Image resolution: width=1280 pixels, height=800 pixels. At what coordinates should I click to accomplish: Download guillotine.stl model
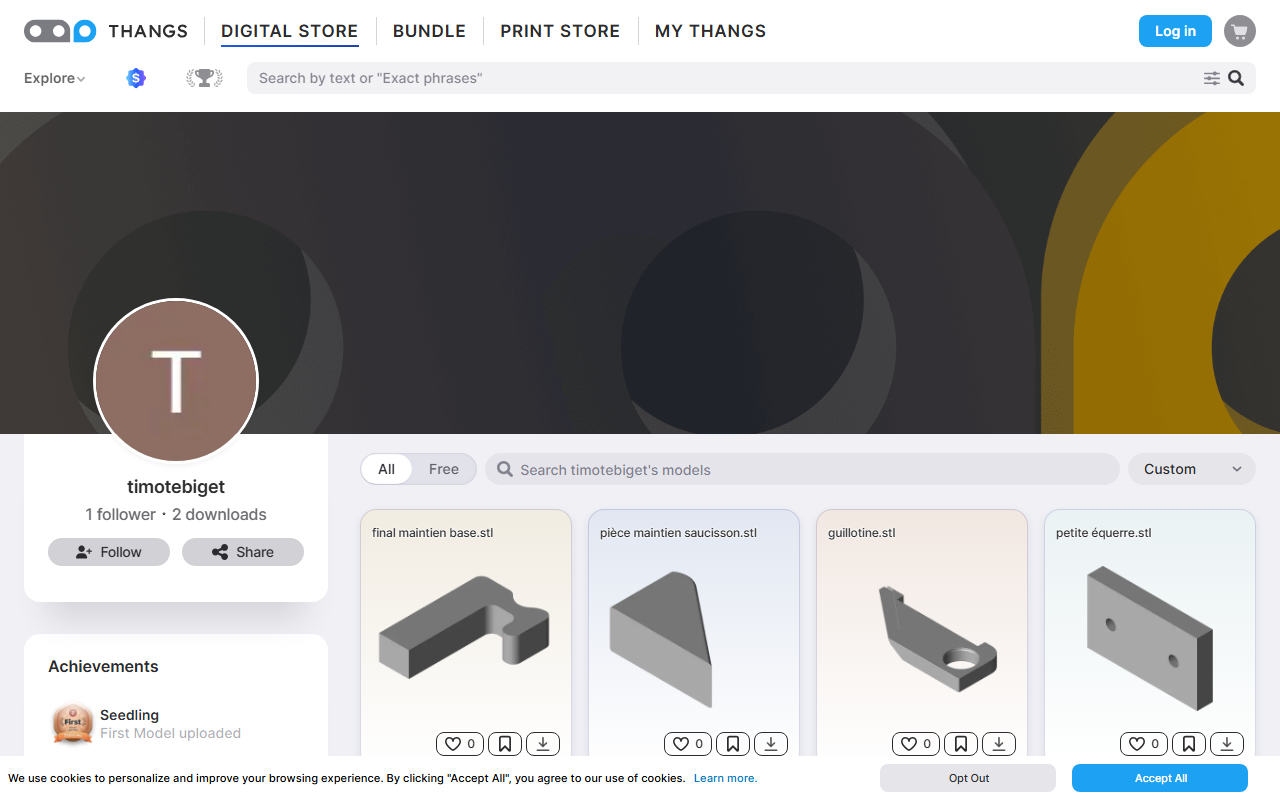[999, 744]
